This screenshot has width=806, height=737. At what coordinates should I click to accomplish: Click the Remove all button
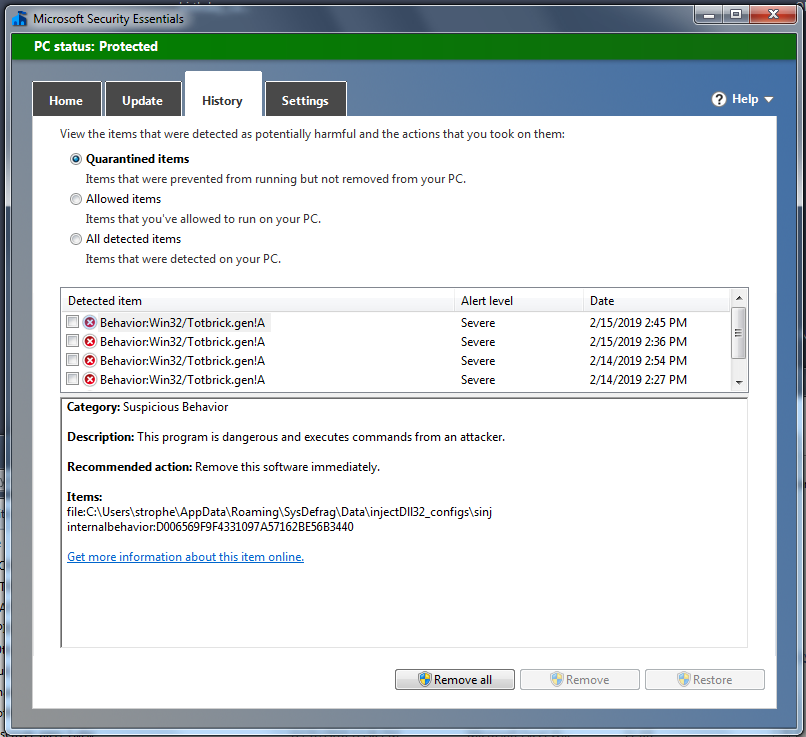[x=455, y=679]
